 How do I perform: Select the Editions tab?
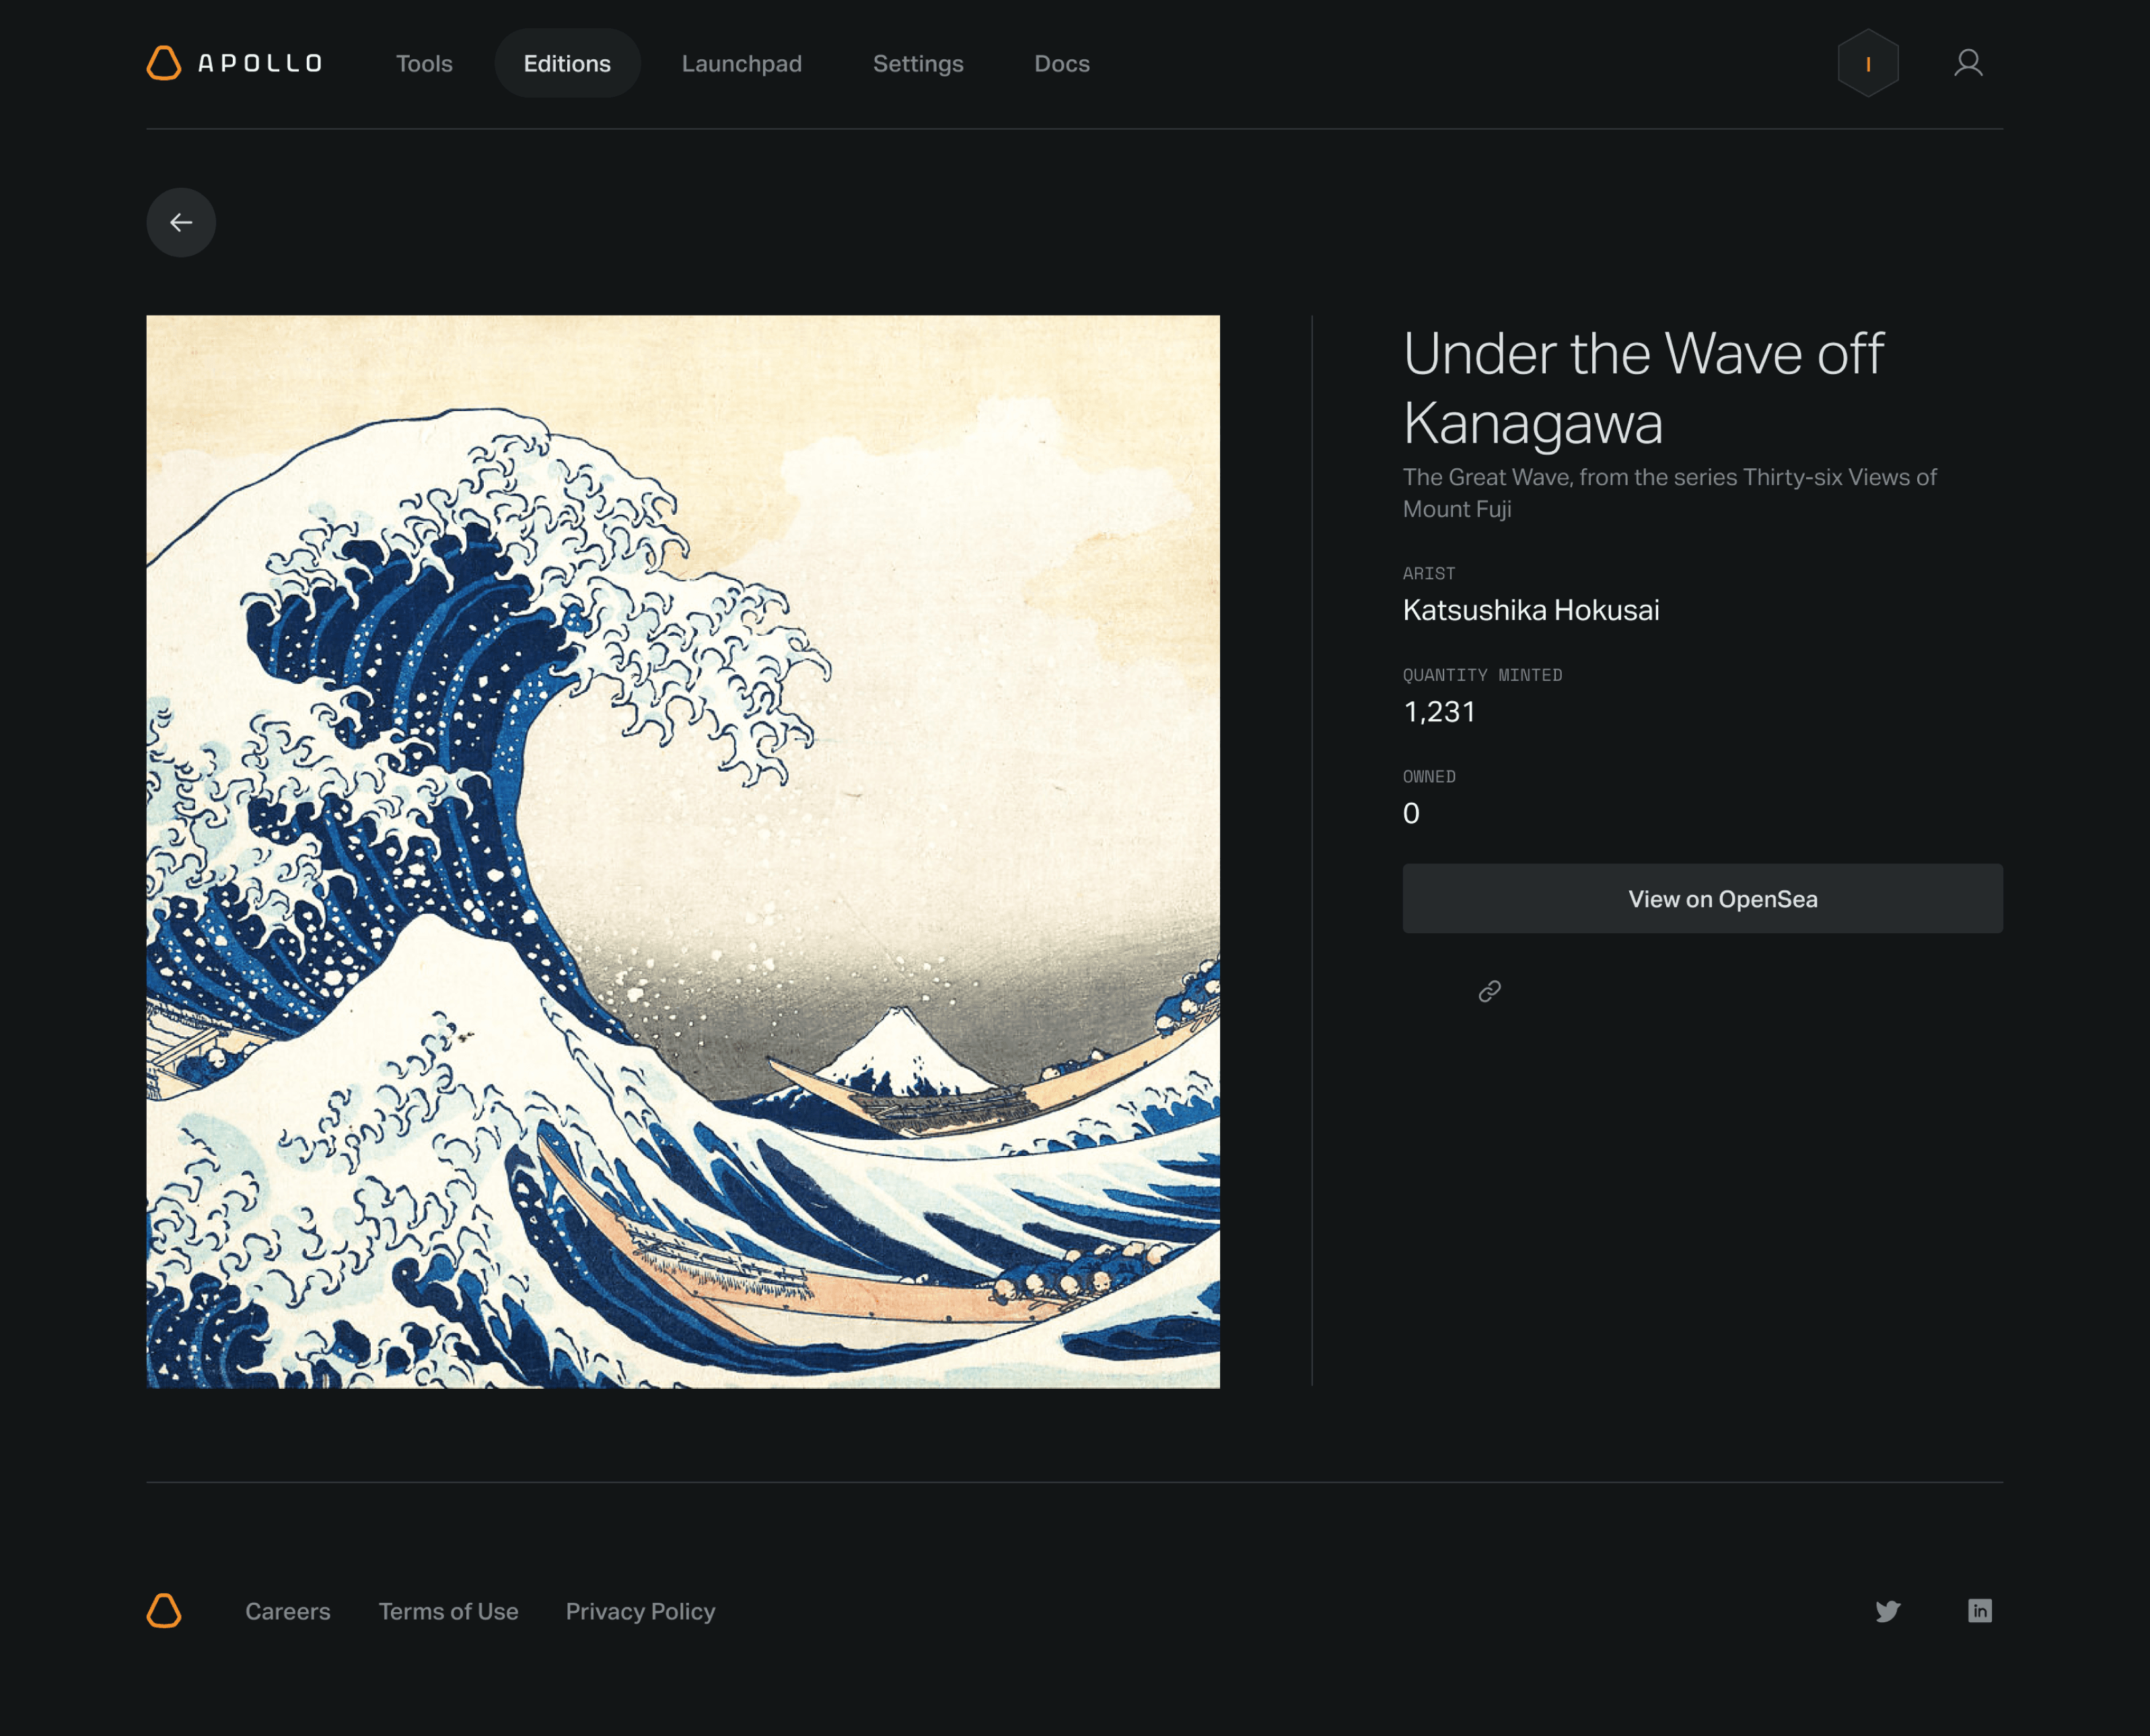pos(567,63)
